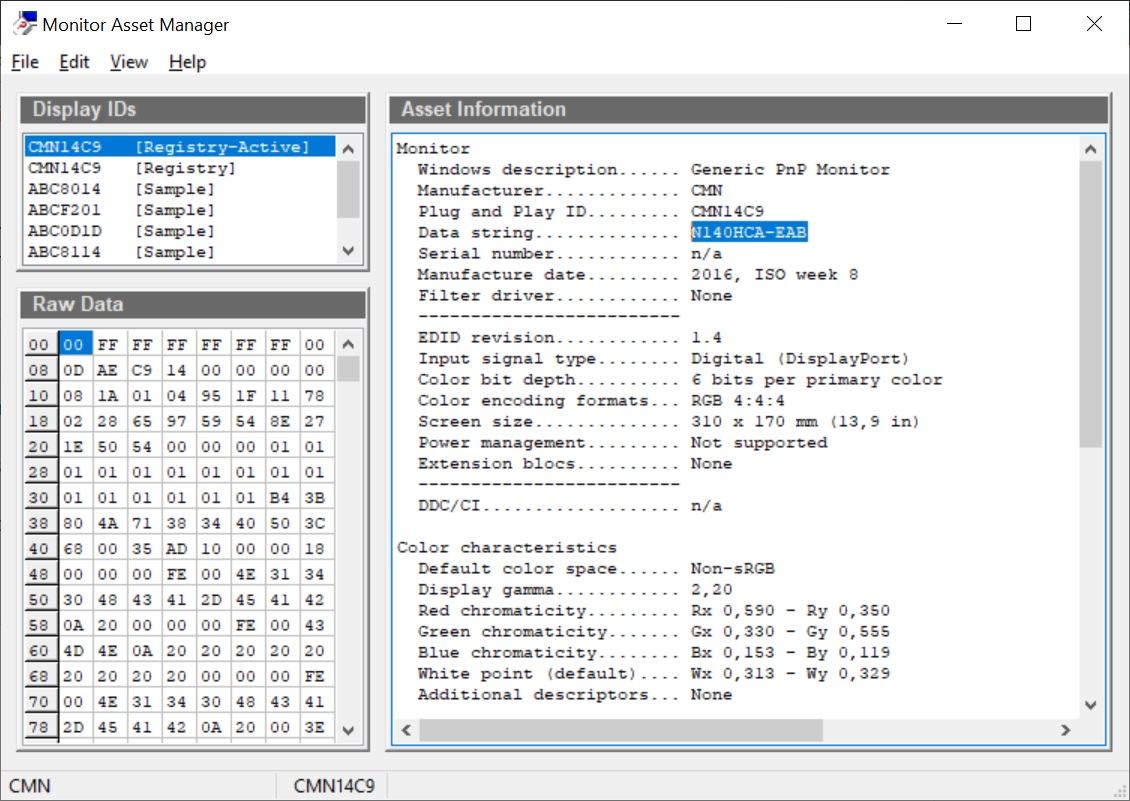Click highlighted data string N140HCA-EAB
The image size is (1130, 801).
749,232
